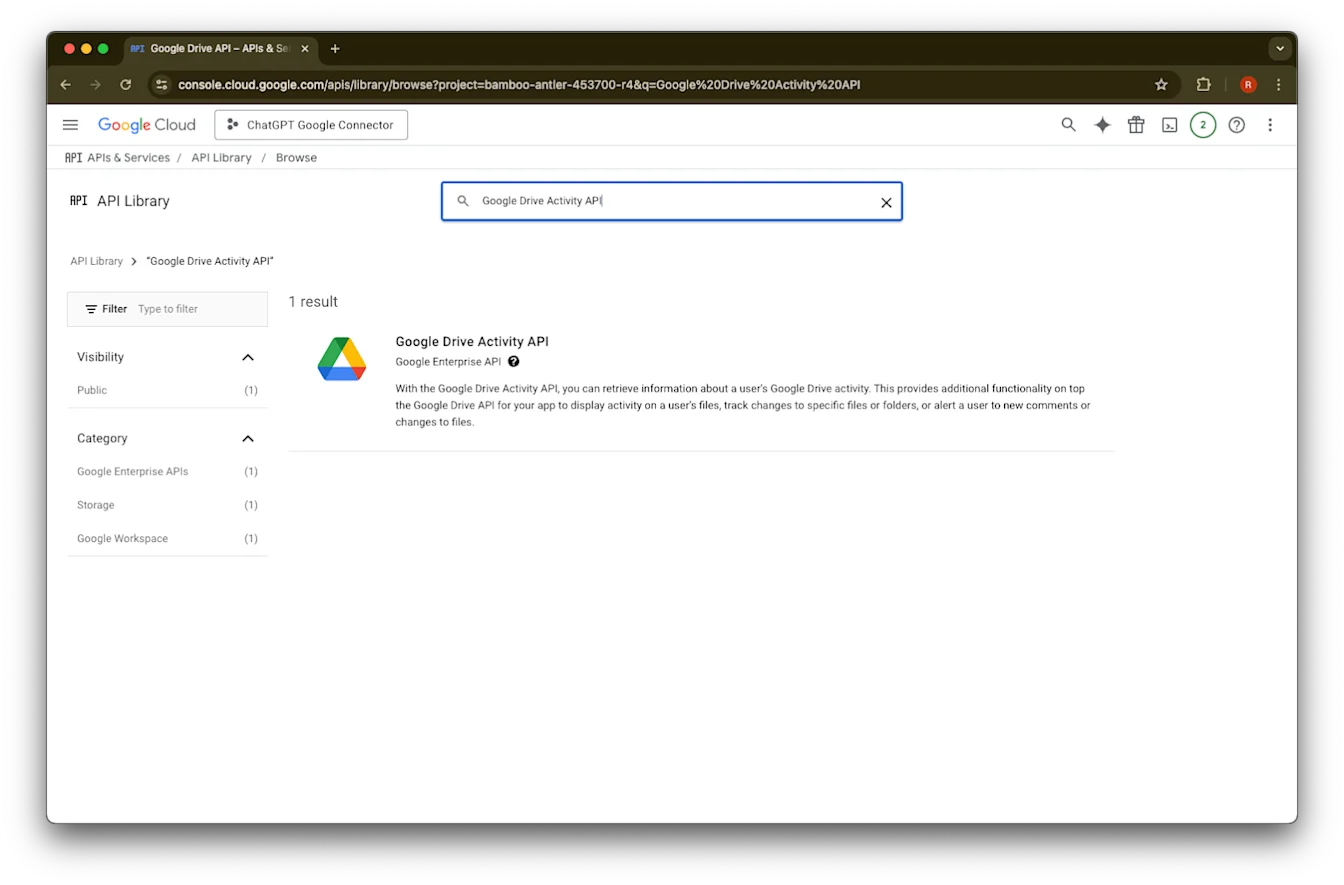
Task: Open tab search dropdown arrow
Action: pyautogui.click(x=1280, y=48)
